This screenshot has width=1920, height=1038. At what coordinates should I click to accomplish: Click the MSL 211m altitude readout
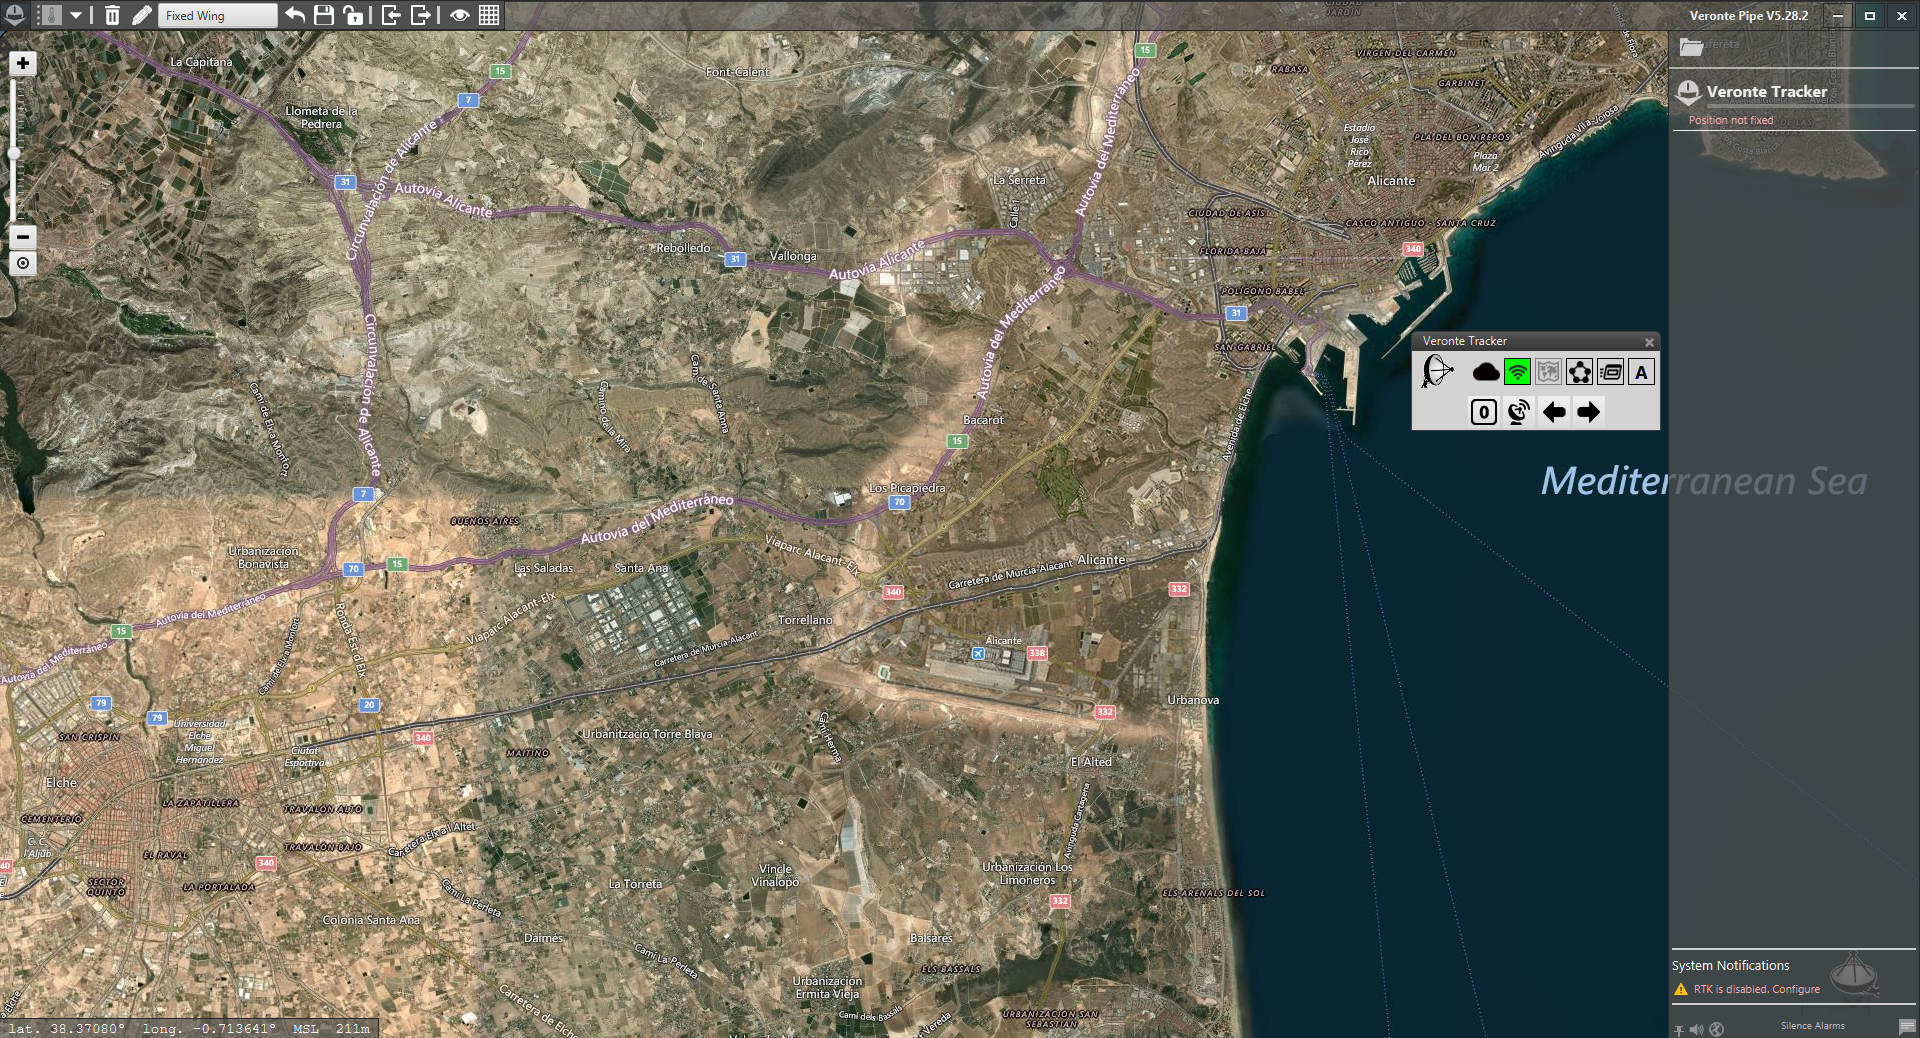(x=331, y=1028)
